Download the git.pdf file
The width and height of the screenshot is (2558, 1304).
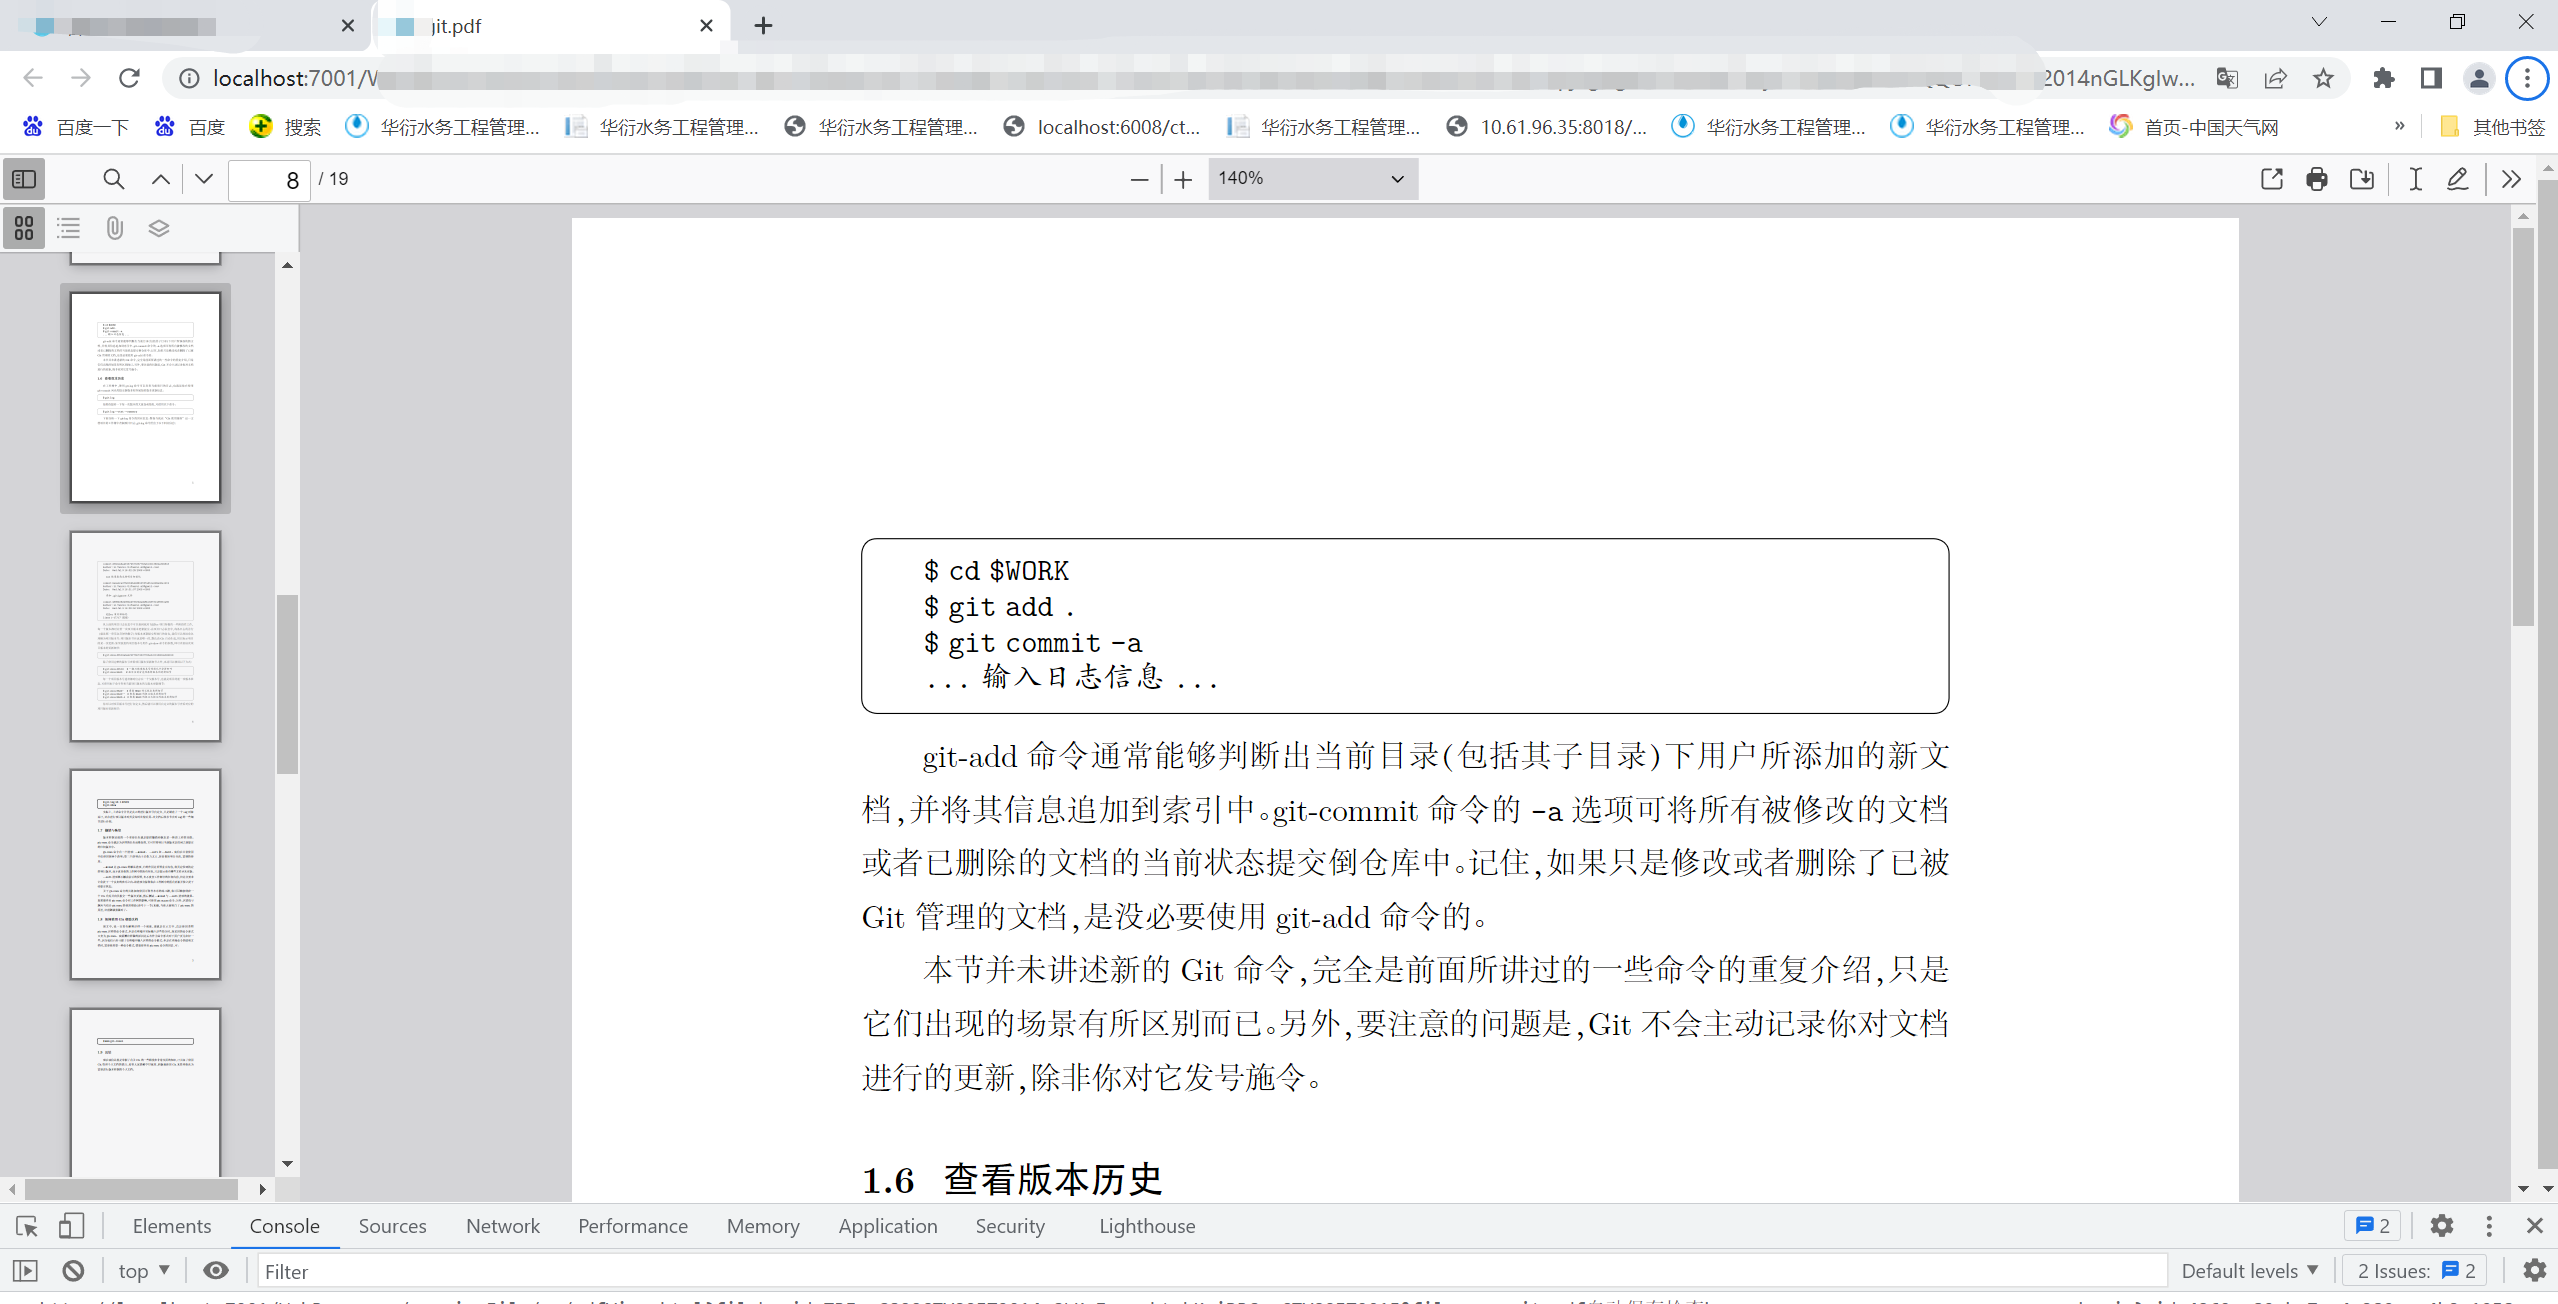2362,178
